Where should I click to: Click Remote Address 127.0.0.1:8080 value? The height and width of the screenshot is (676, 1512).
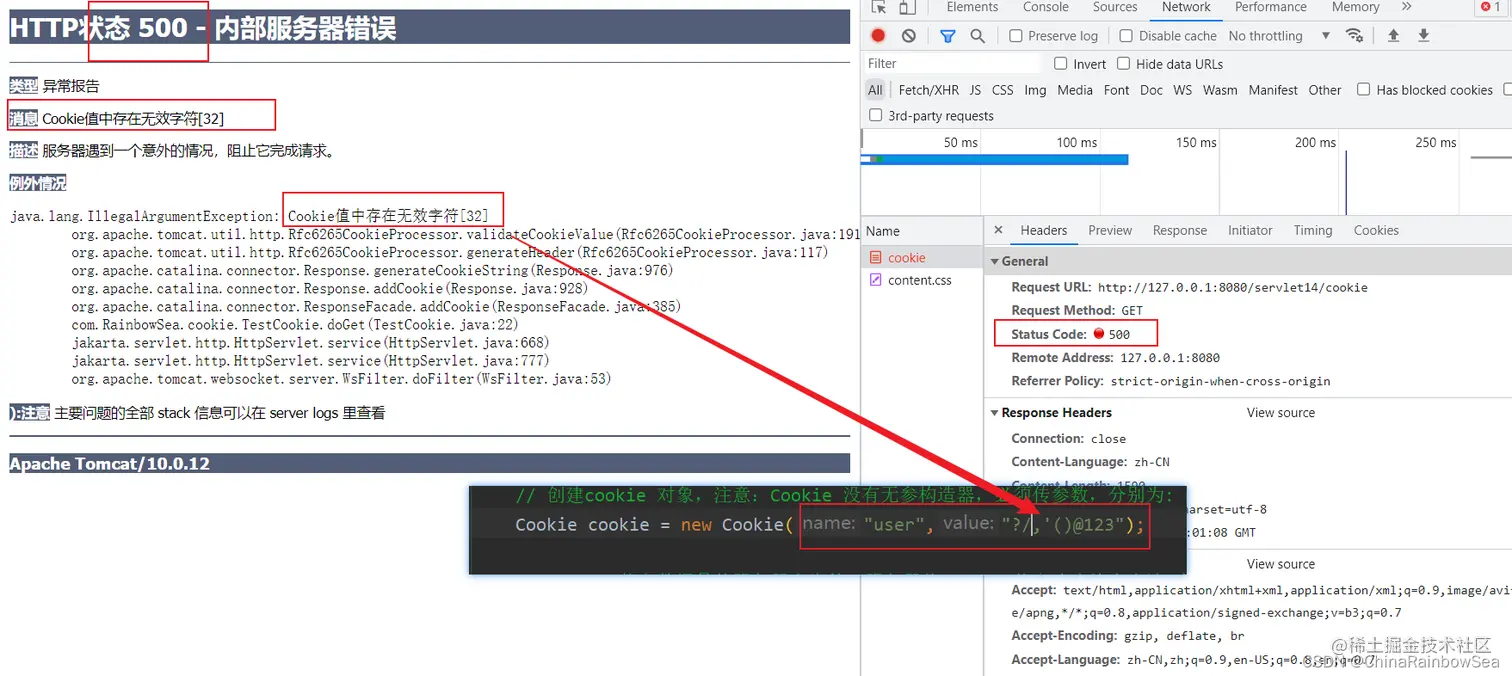tap(1170, 358)
